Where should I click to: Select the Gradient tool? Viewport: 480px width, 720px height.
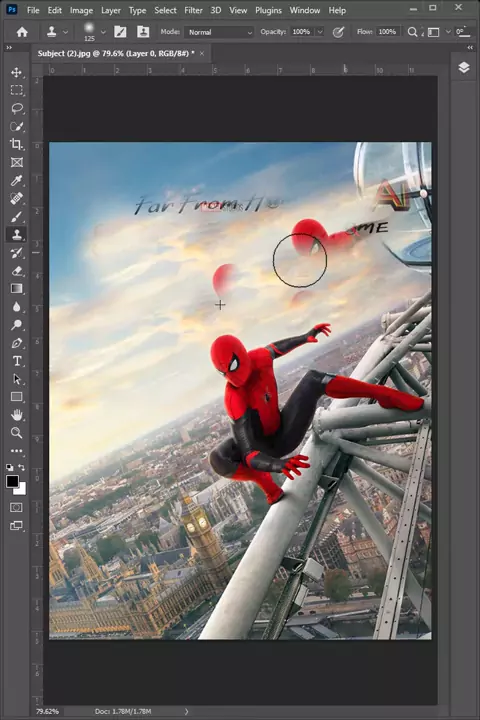click(17, 289)
